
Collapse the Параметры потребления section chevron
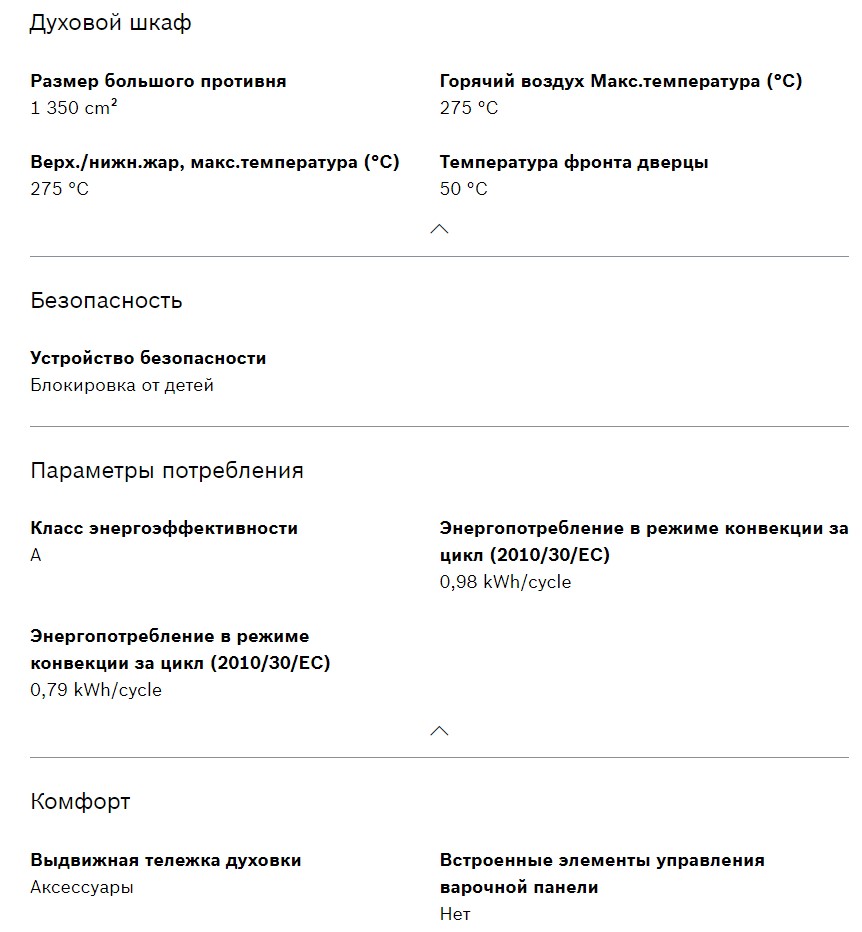point(439,731)
